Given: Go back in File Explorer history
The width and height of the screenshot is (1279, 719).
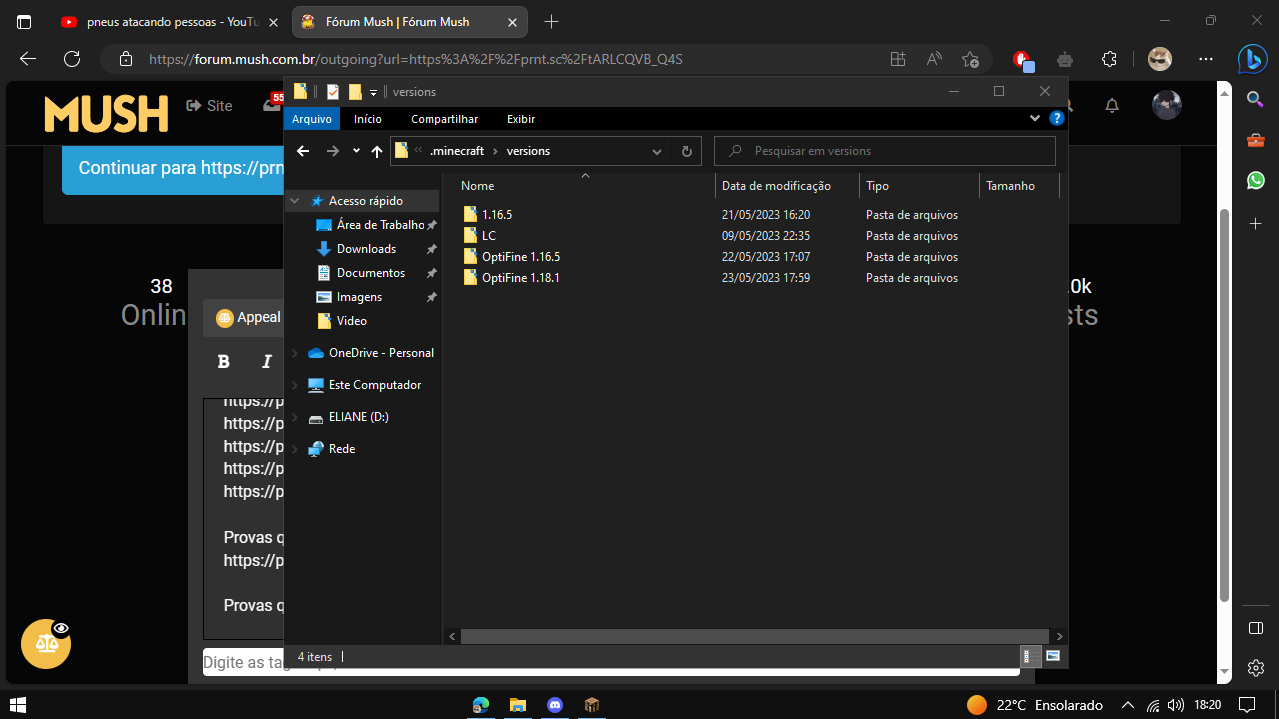Looking at the screenshot, I should tap(303, 151).
